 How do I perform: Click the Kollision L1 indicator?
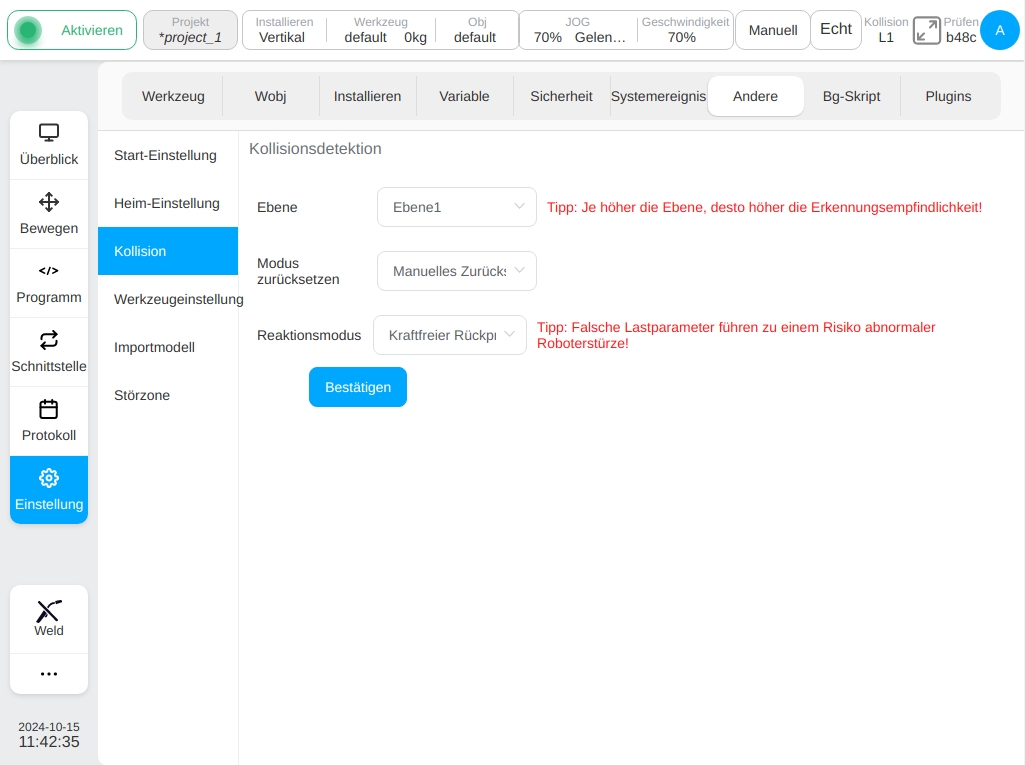[886, 30]
